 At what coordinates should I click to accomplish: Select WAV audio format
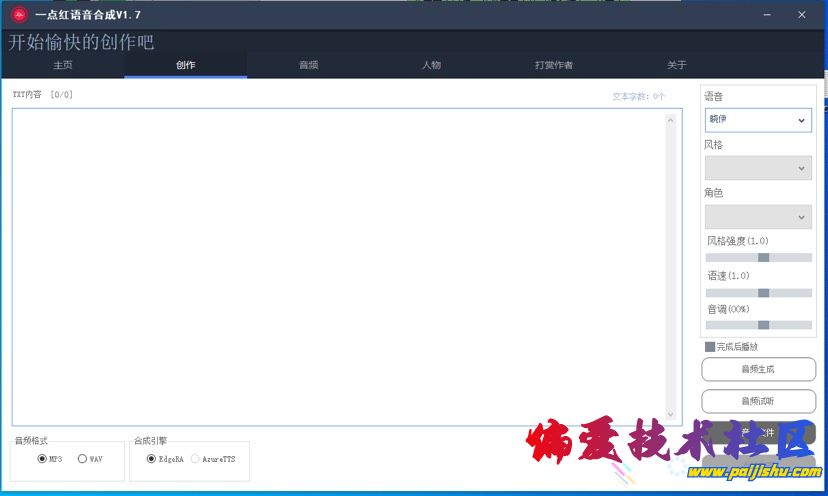click(x=82, y=459)
